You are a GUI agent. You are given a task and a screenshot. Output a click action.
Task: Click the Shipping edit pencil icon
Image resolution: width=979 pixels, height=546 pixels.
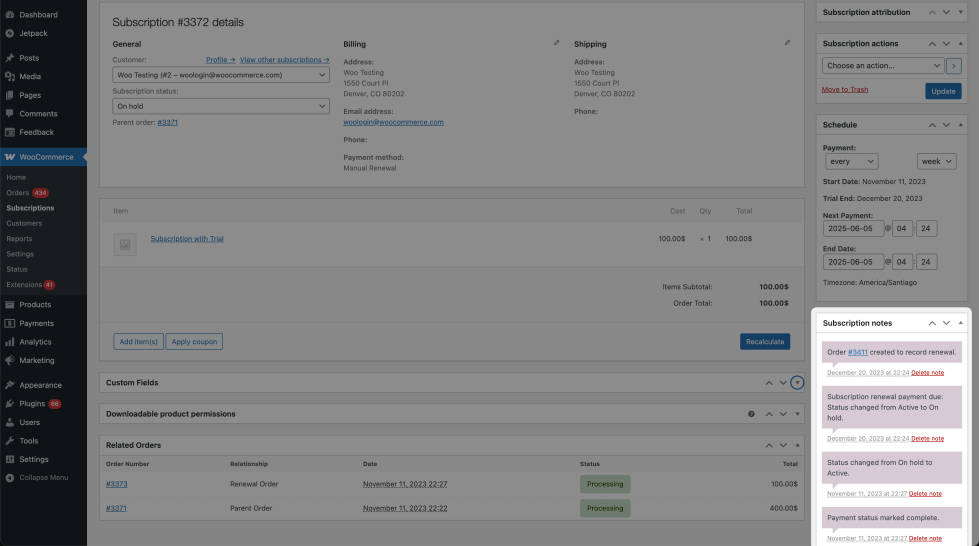coord(787,43)
